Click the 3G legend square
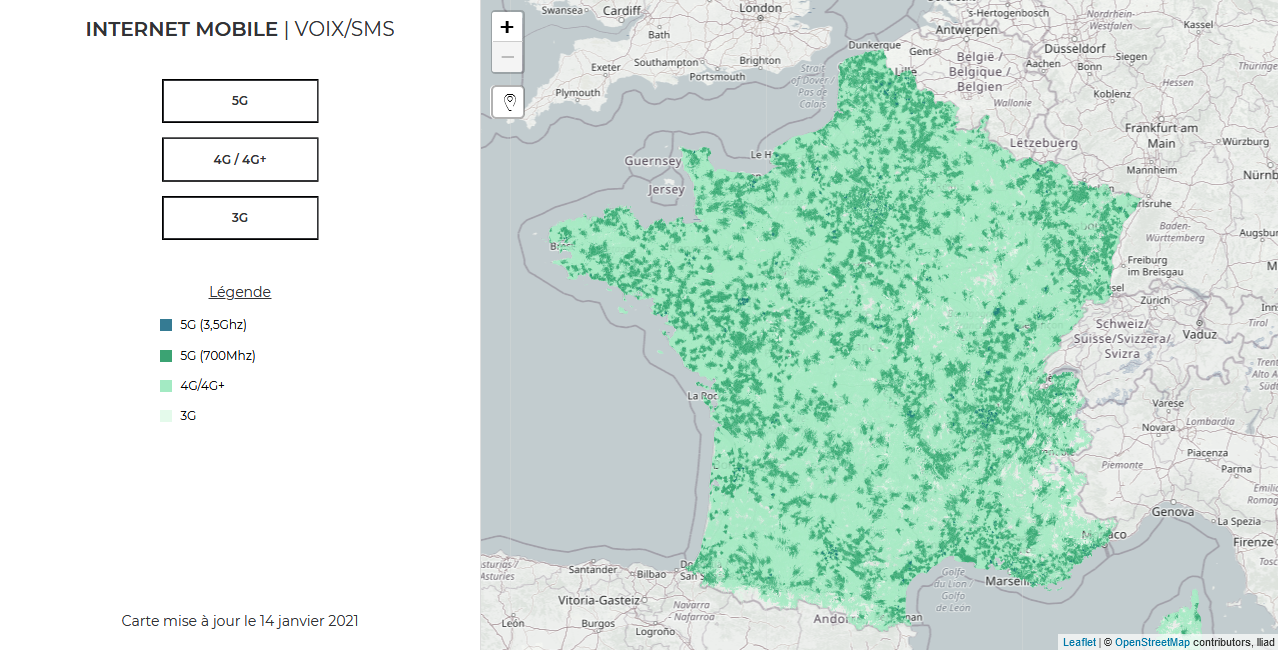 coord(166,415)
